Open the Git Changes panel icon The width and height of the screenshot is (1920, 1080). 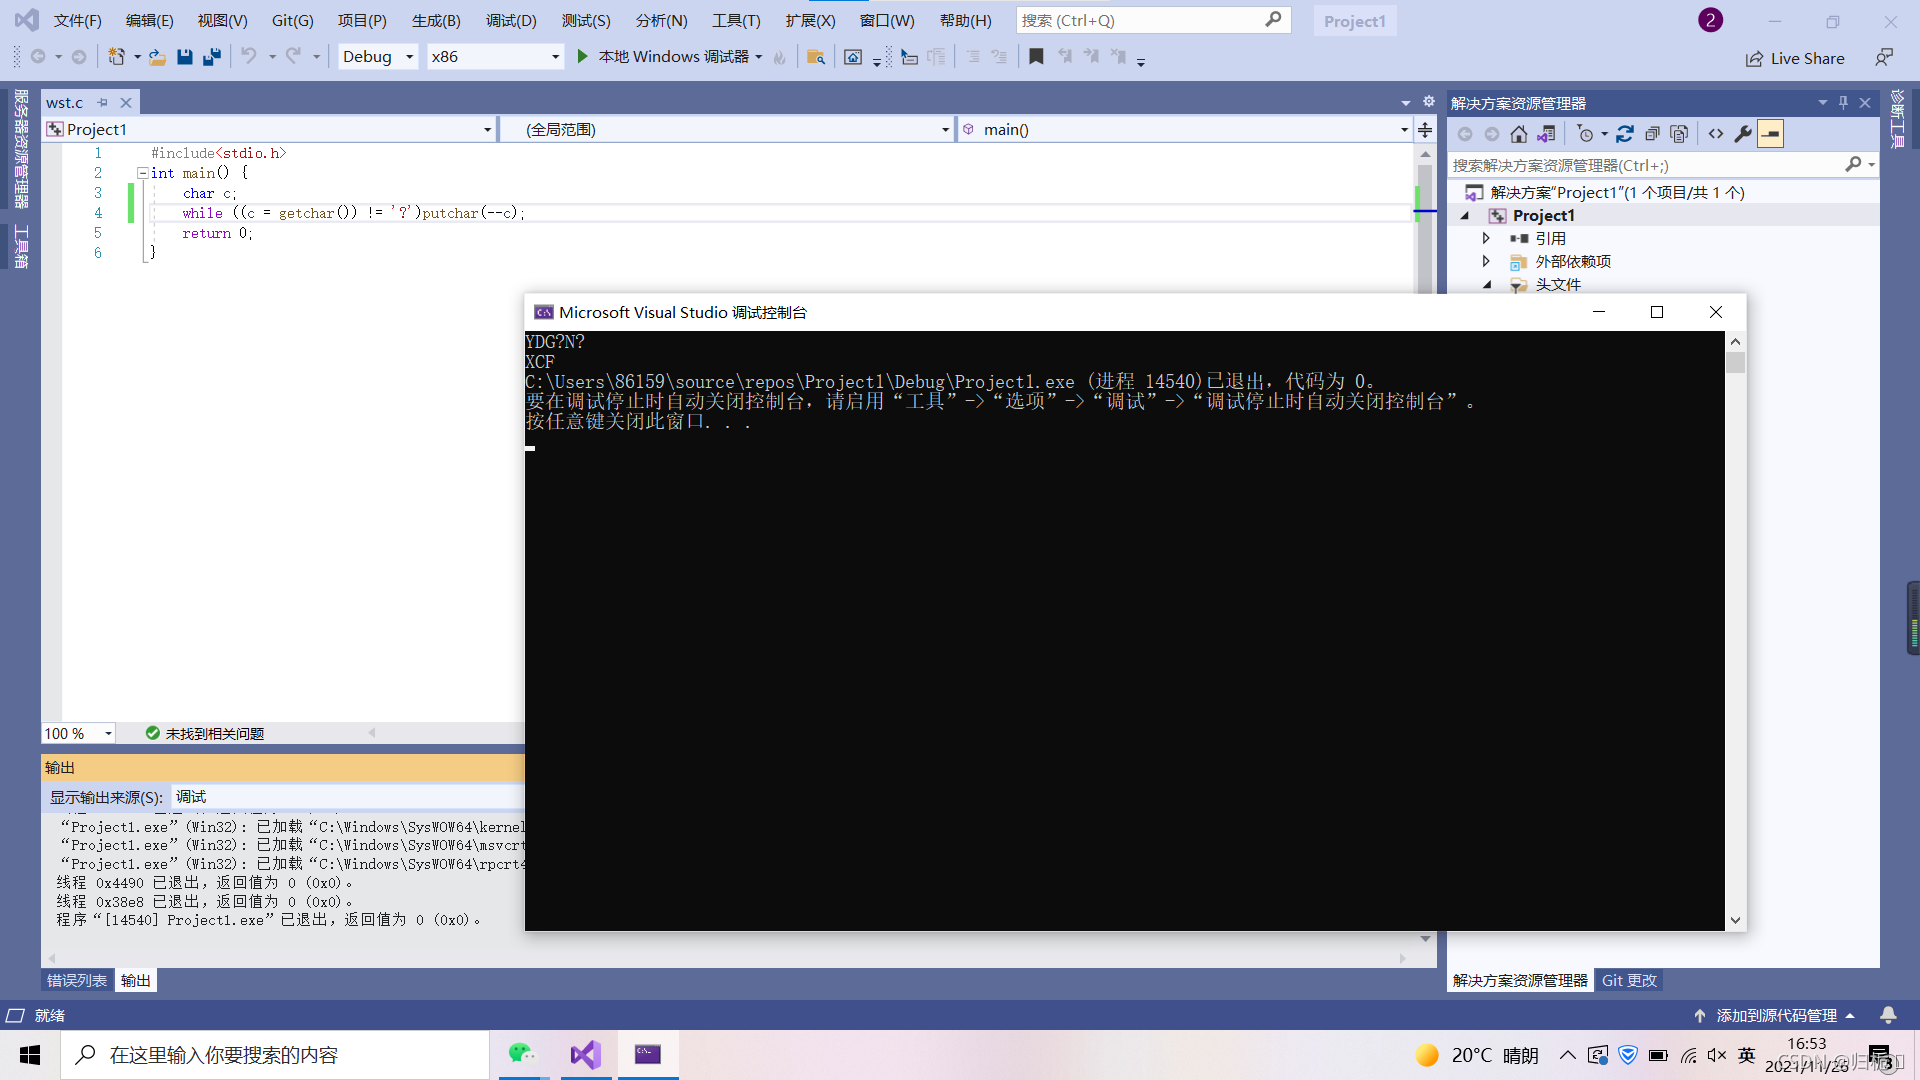point(1631,980)
